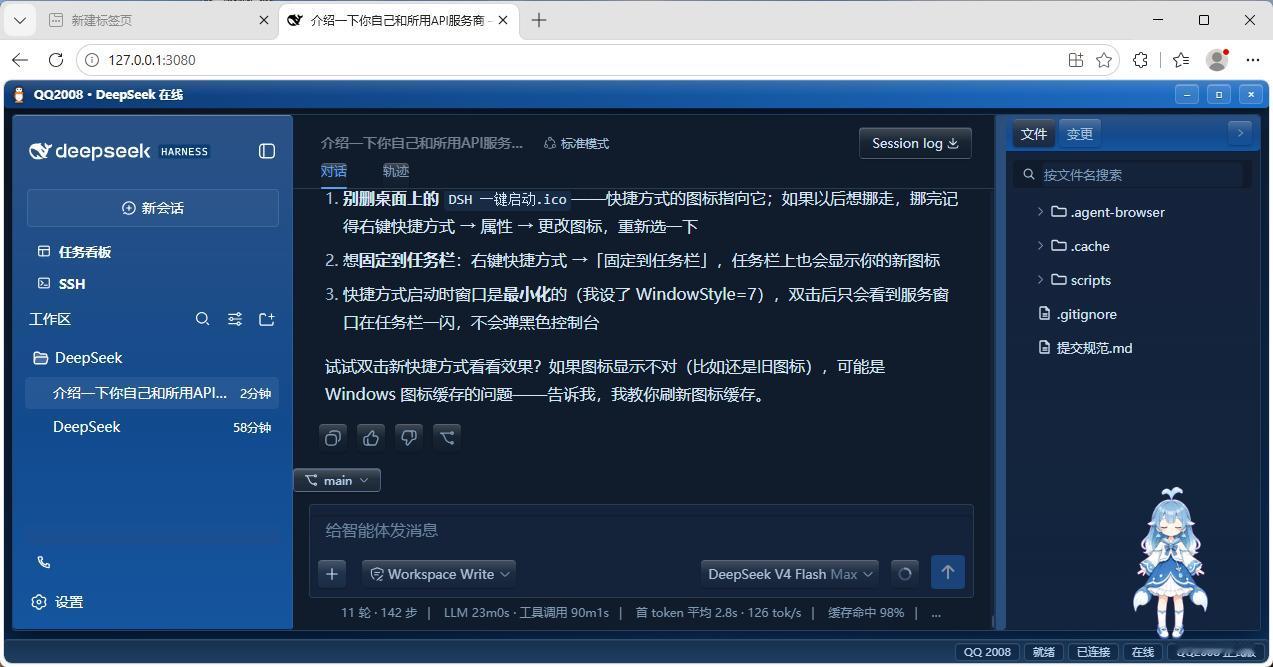This screenshot has height=667, width=1273.
Task: Click the split-screen icon in address bar
Action: [x=1076, y=60]
